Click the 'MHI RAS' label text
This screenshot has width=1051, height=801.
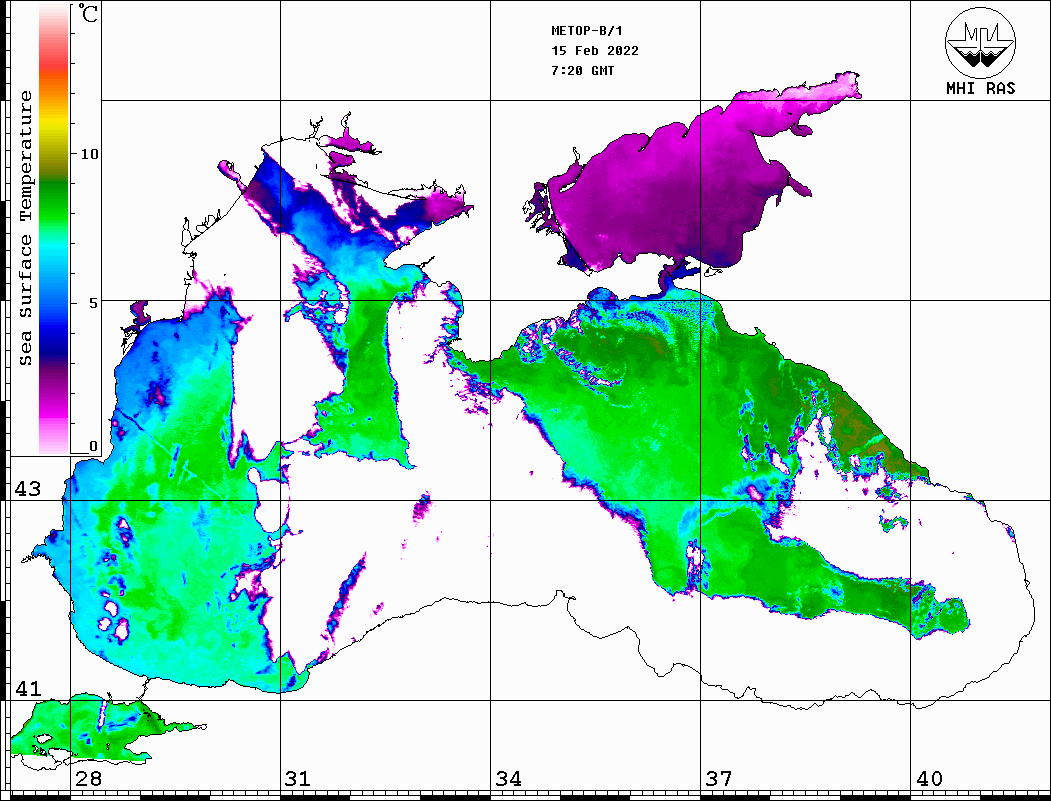click(980, 88)
